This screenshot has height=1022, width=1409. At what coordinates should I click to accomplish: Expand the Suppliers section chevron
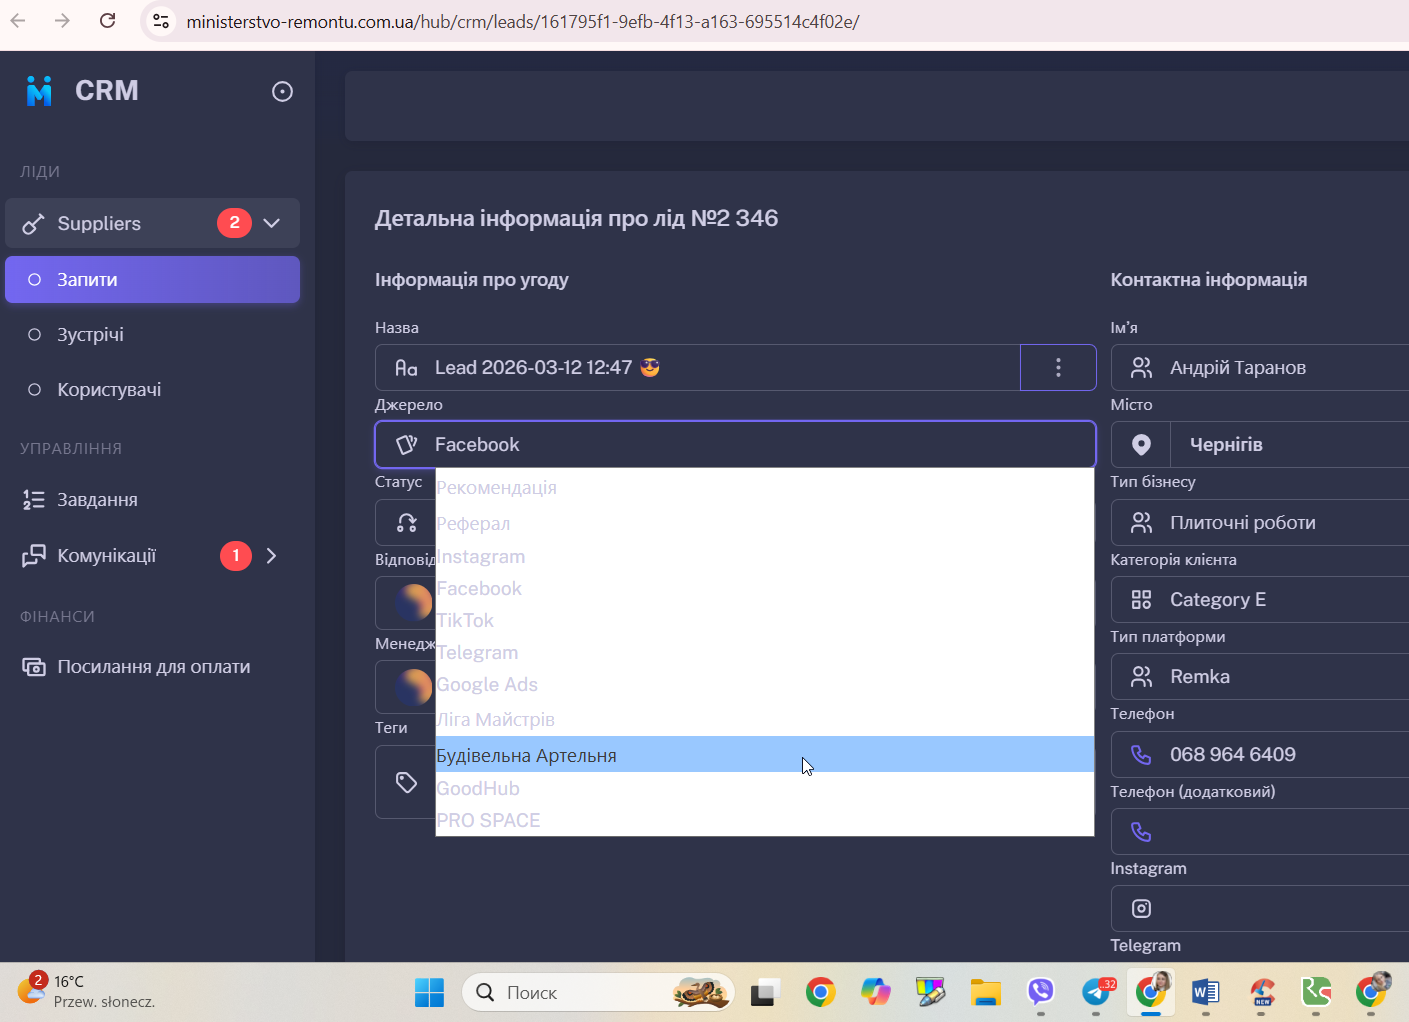click(x=272, y=223)
